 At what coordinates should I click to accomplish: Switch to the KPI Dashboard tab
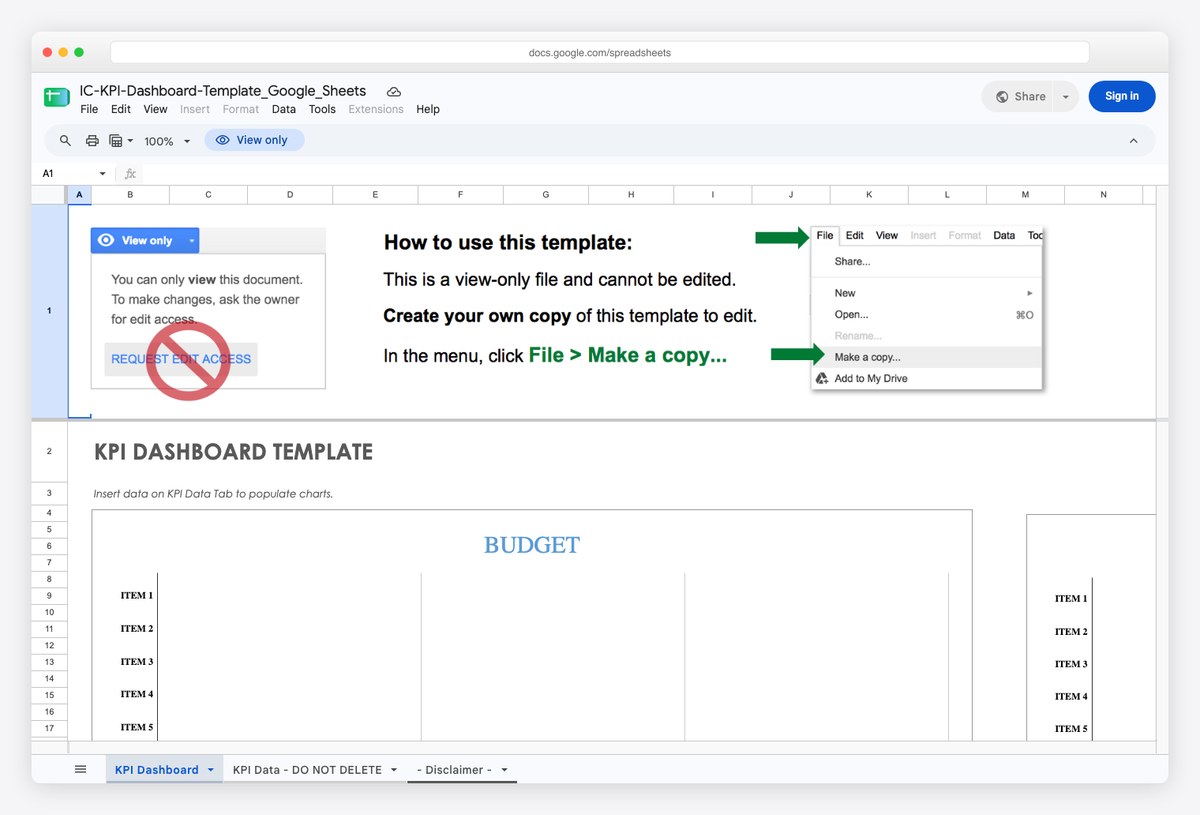tap(157, 770)
